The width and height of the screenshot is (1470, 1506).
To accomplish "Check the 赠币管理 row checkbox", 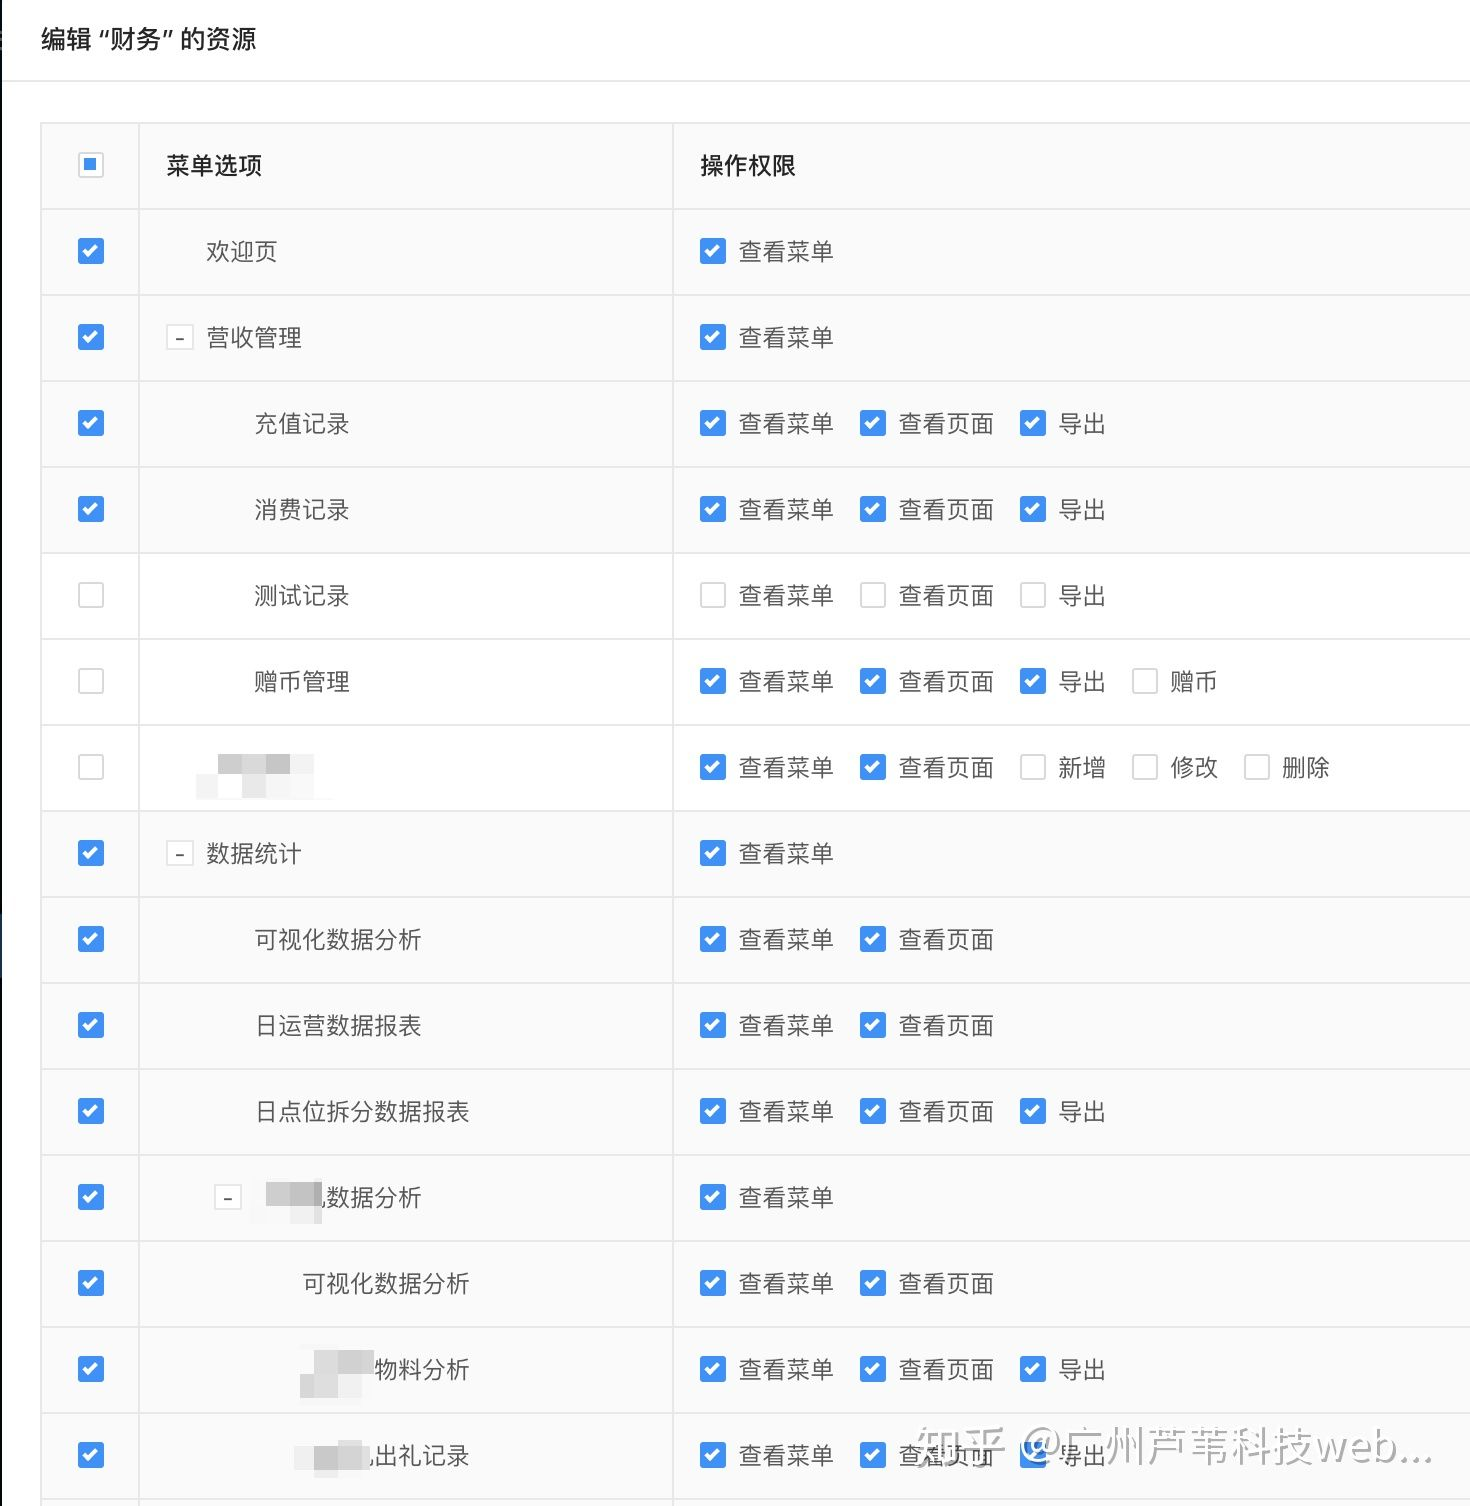I will (x=90, y=681).
